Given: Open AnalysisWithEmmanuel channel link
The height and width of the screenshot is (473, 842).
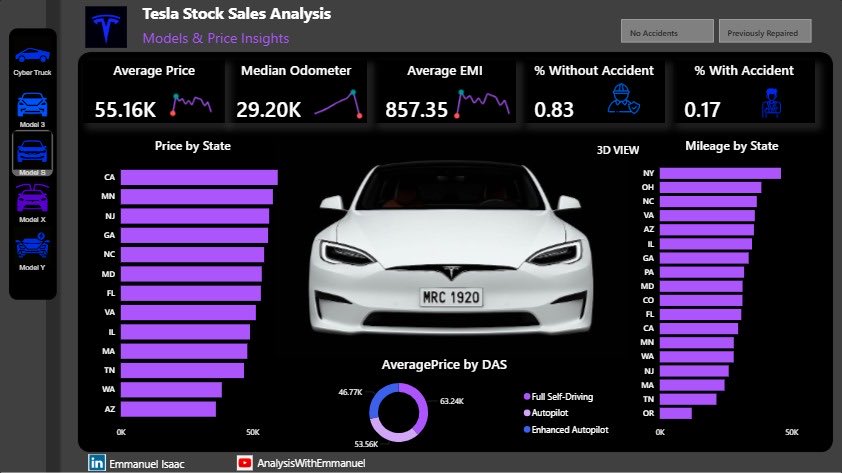Looking at the screenshot, I should pyautogui.click(x=311, y=463).
